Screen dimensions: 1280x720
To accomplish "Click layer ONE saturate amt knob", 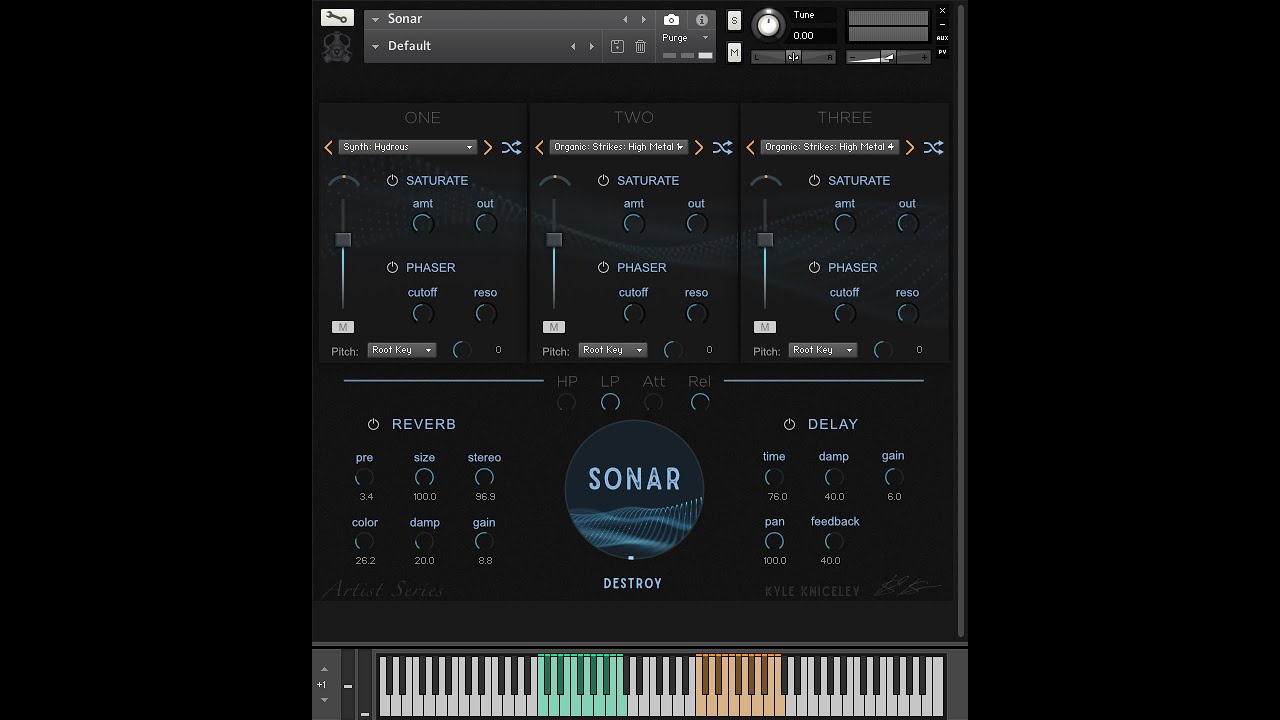I will click(x=423, y=224).
